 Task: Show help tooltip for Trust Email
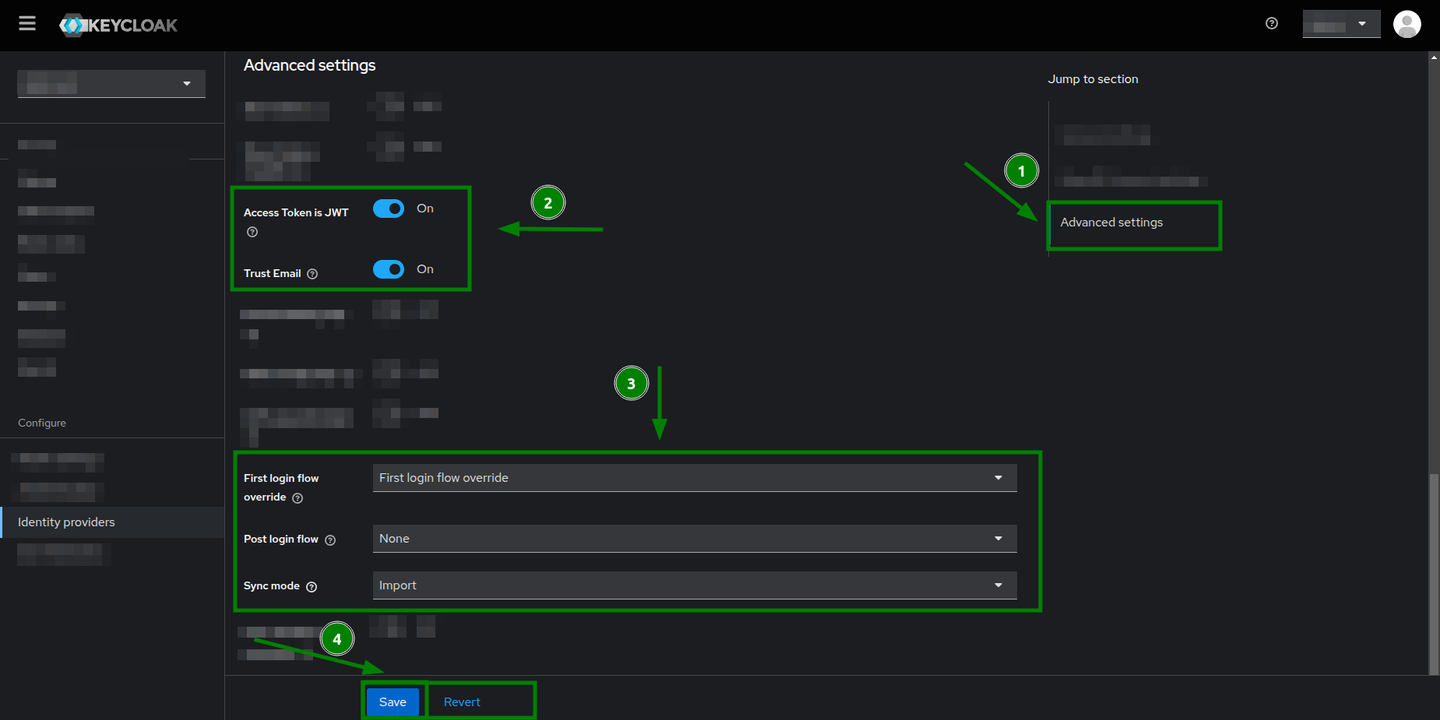(311, 271)
